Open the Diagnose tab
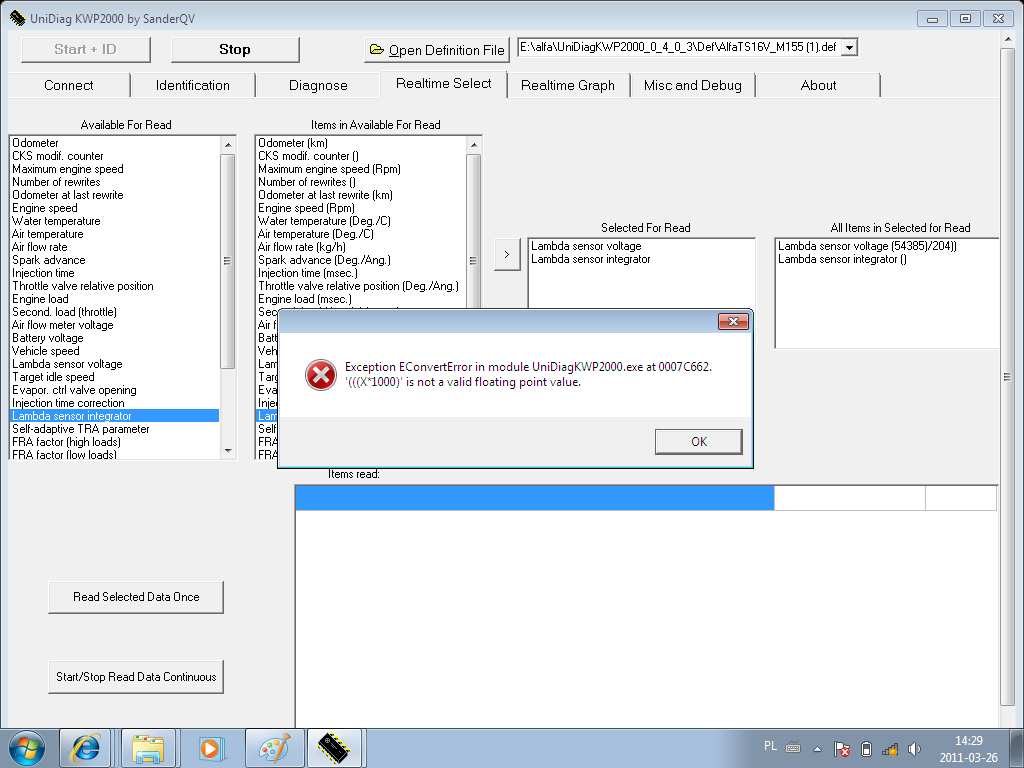 point(318,86)
